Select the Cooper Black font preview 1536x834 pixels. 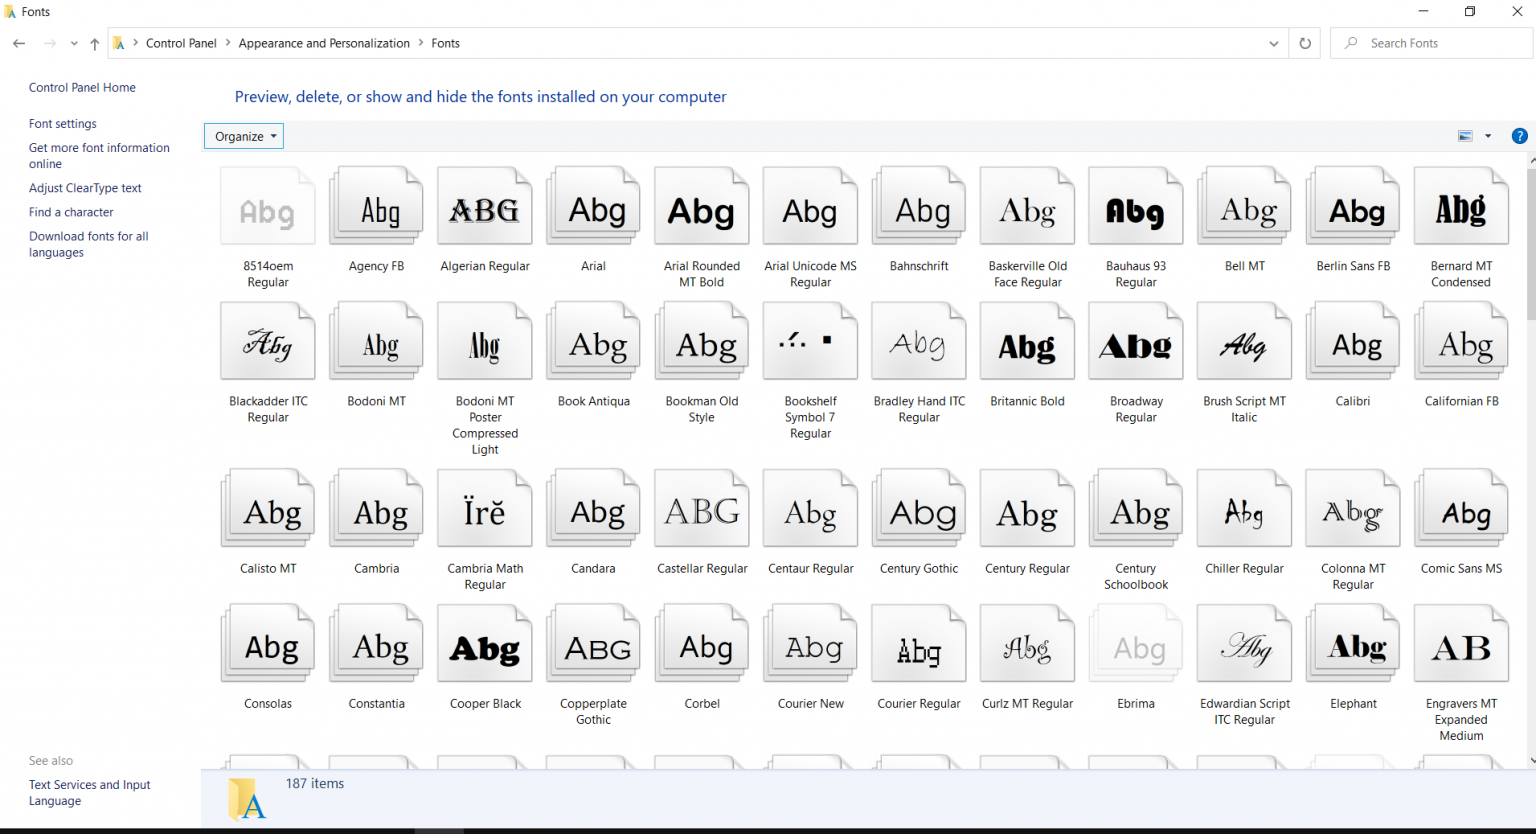click(x=484, y=643)
